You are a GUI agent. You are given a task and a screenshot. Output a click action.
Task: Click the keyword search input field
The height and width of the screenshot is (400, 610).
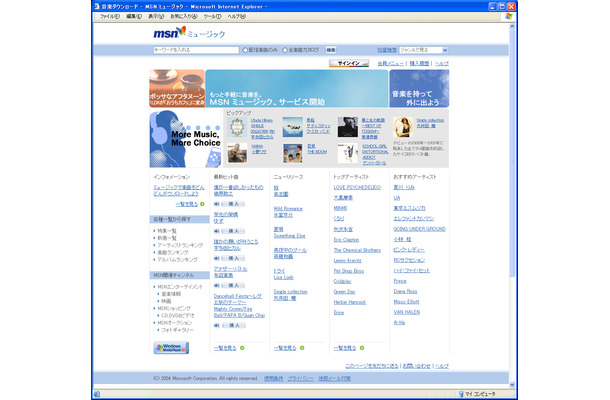196,50
